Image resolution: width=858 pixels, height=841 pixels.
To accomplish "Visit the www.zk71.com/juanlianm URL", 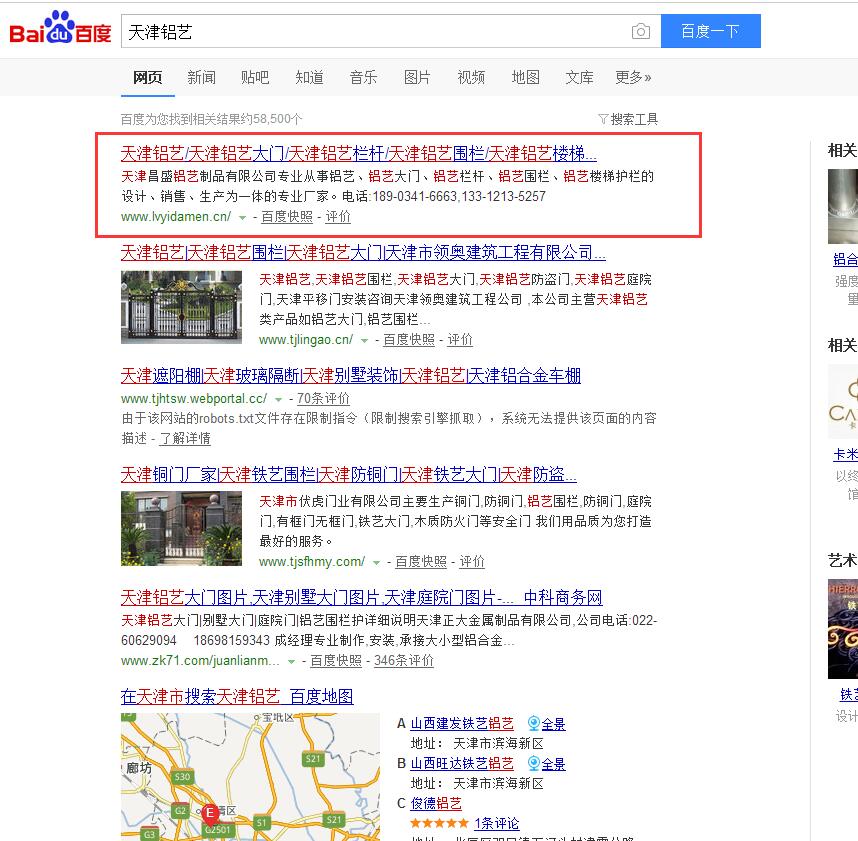I will (x=200, y=660).
